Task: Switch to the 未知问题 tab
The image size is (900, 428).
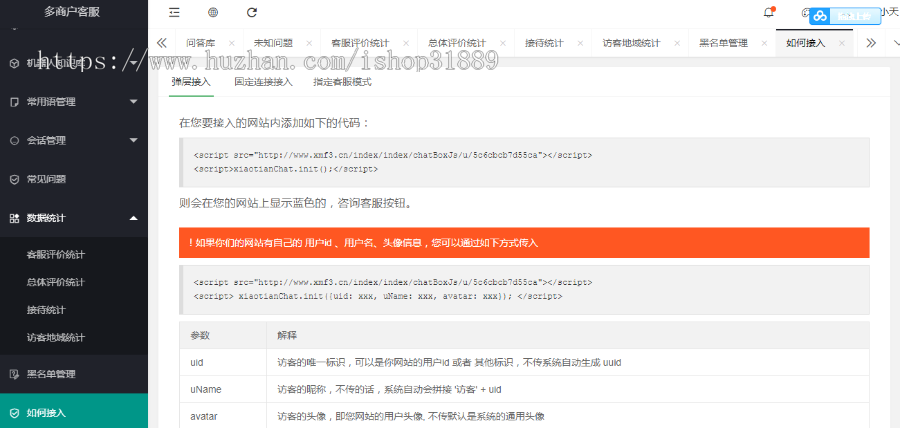Action: point(273,43)
